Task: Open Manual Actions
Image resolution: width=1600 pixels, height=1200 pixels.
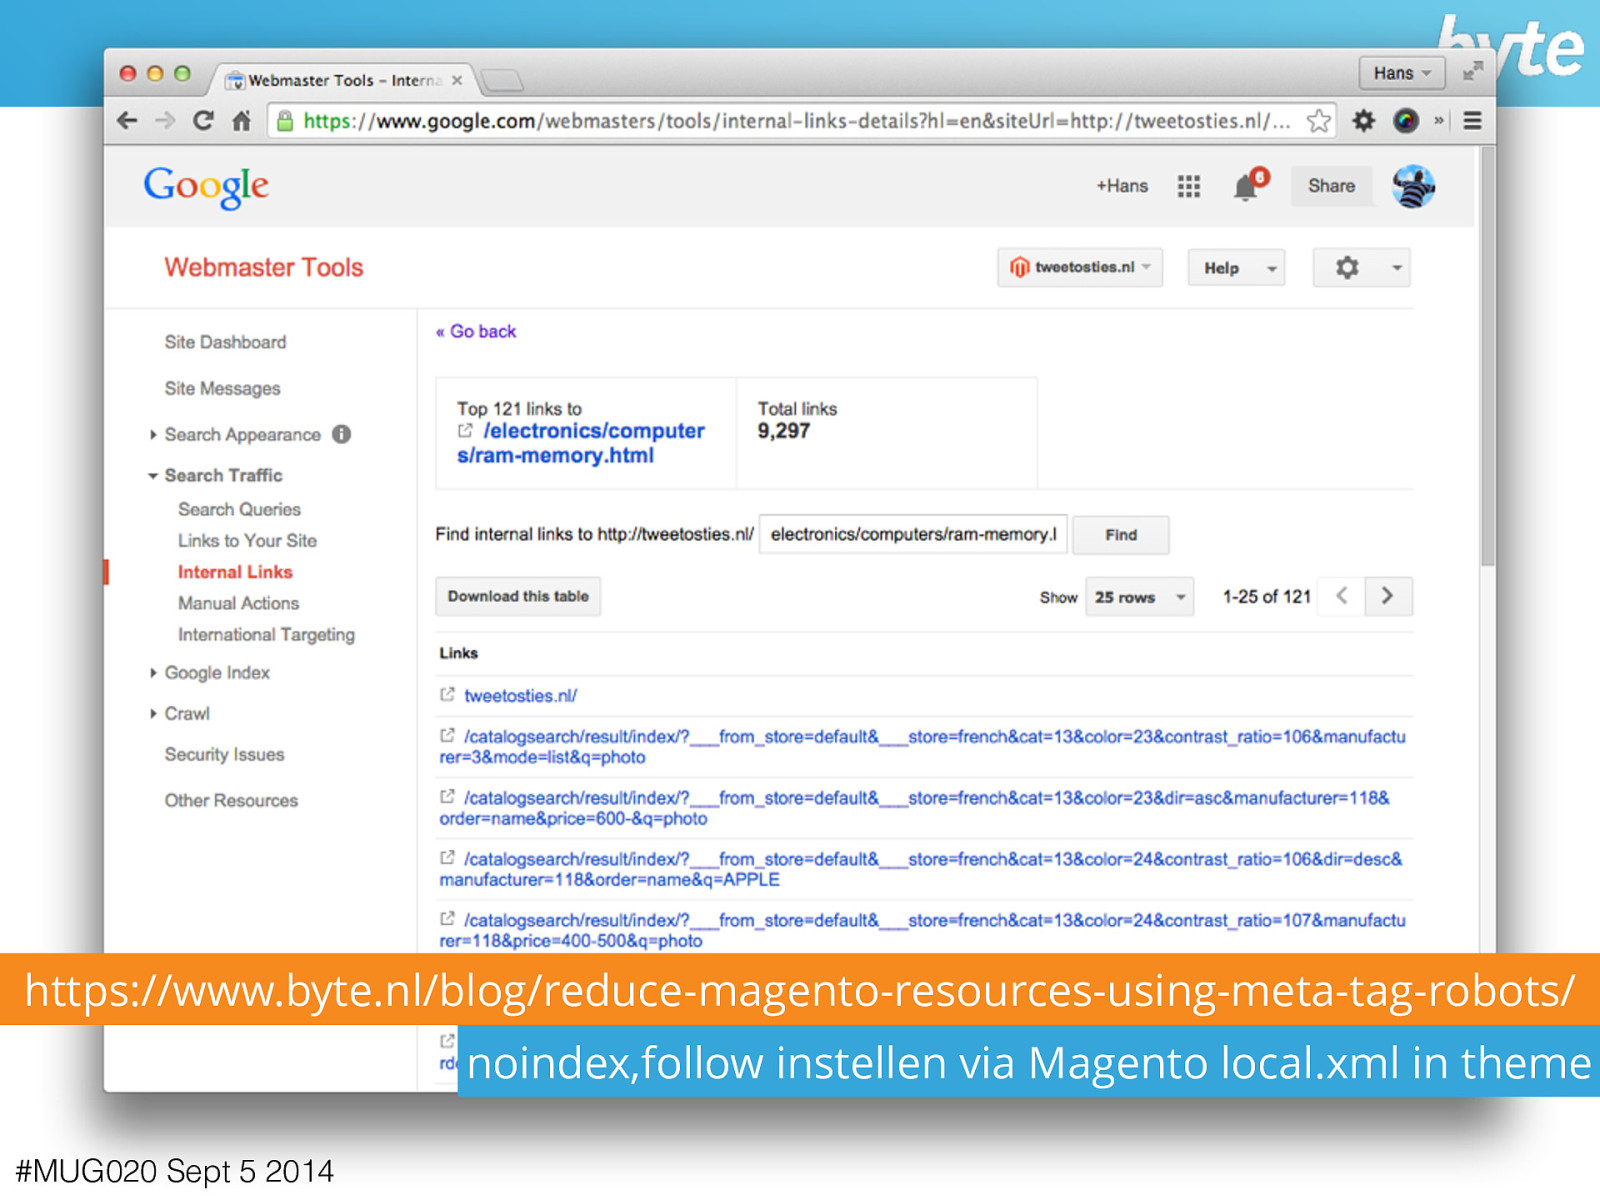Action: 238,603
